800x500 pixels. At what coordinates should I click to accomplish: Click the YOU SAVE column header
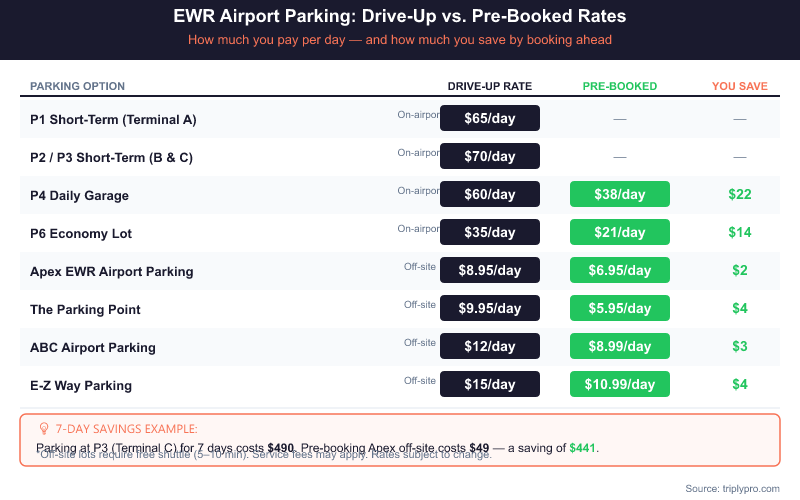pos(740,86)
